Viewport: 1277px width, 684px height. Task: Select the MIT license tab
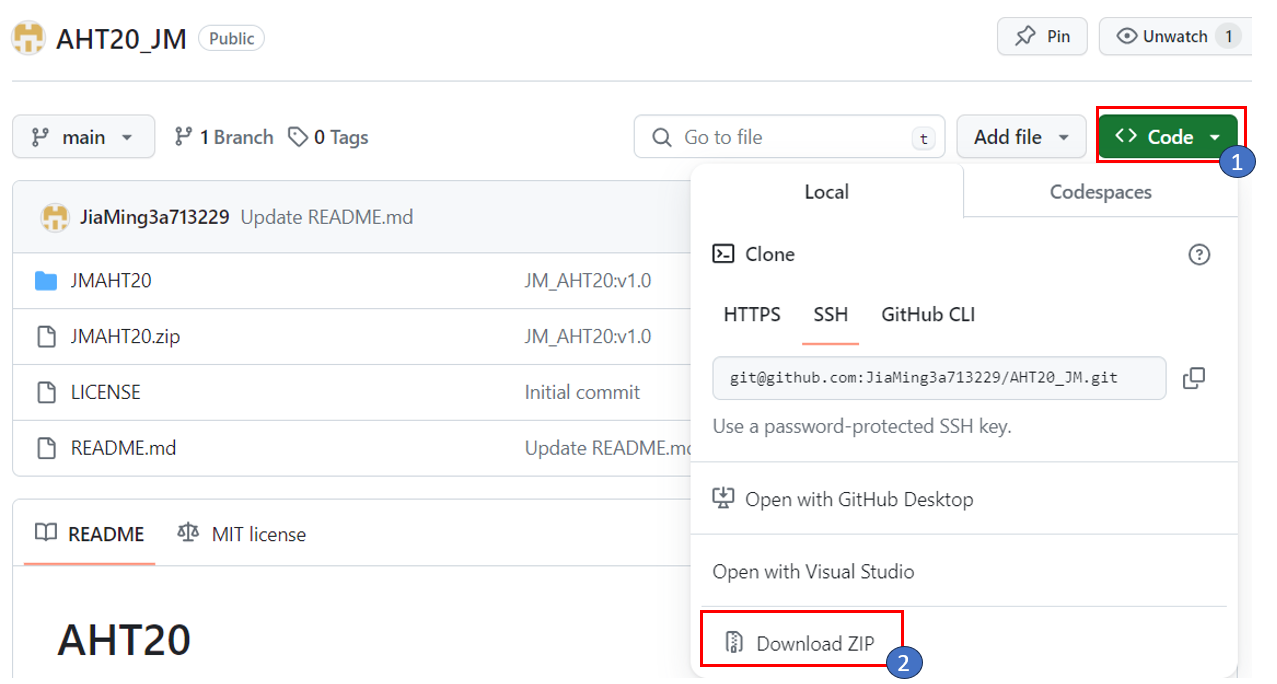coord(241,534)
